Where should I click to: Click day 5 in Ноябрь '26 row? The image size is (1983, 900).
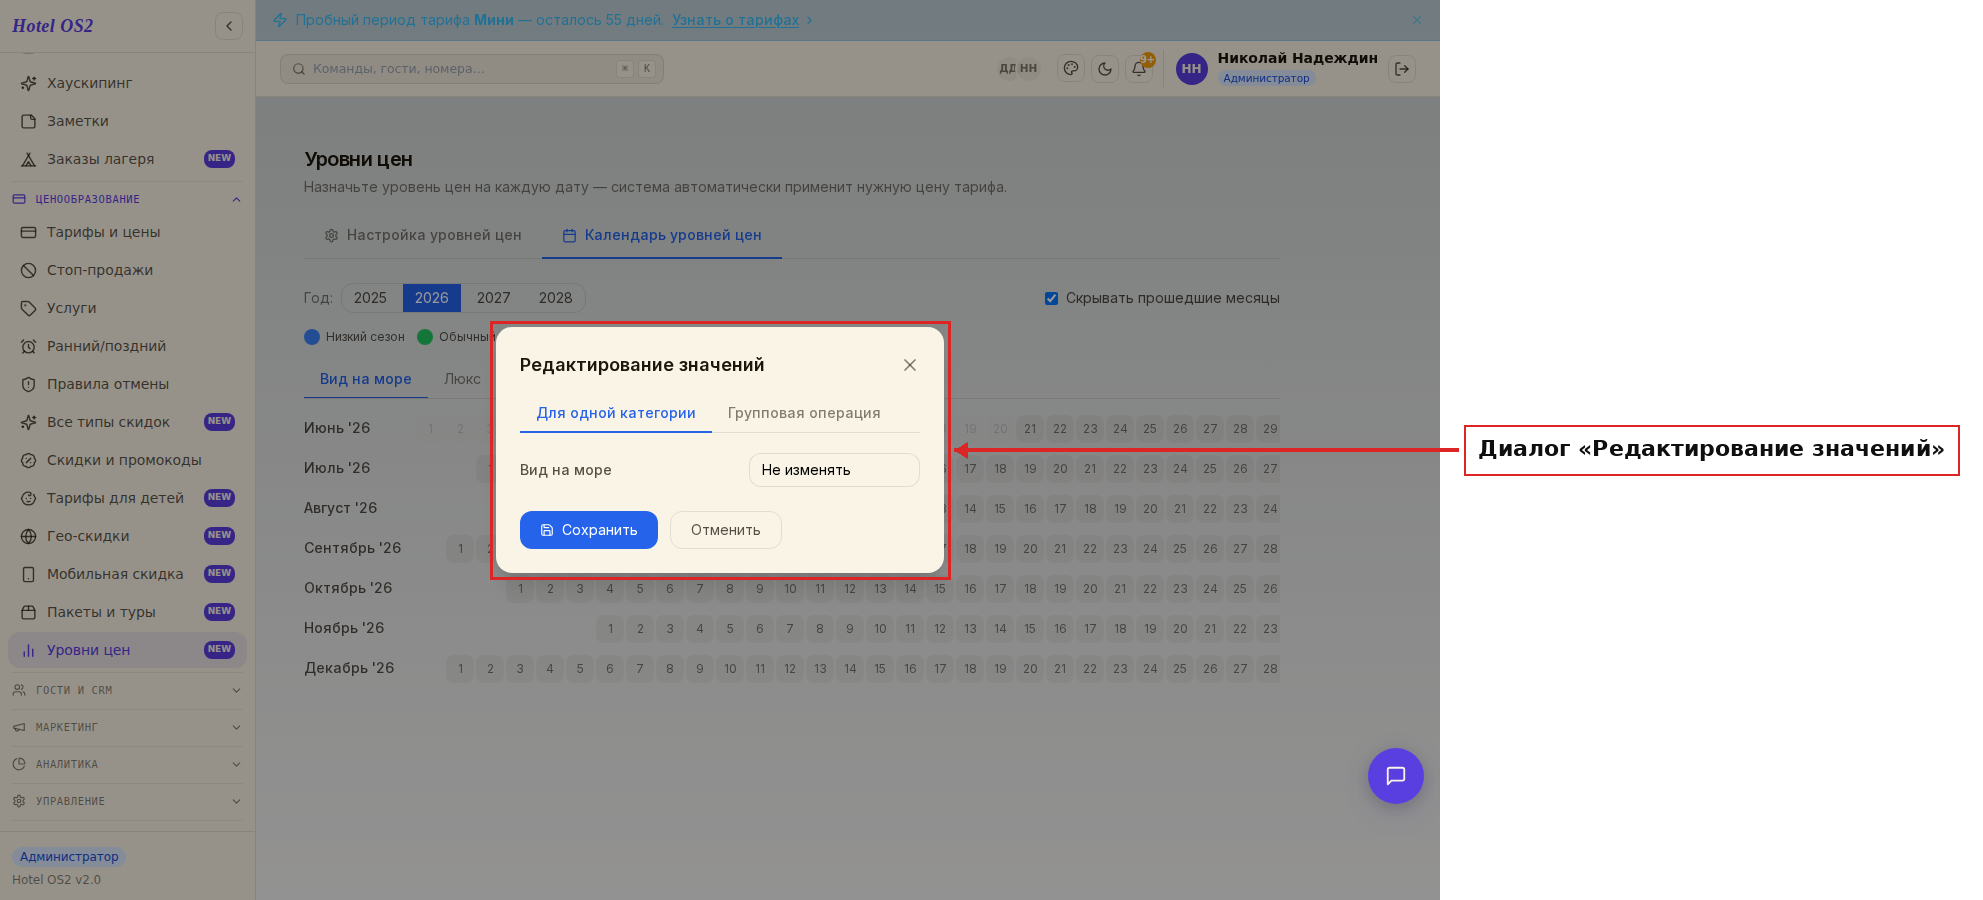[x=730, y=629]
